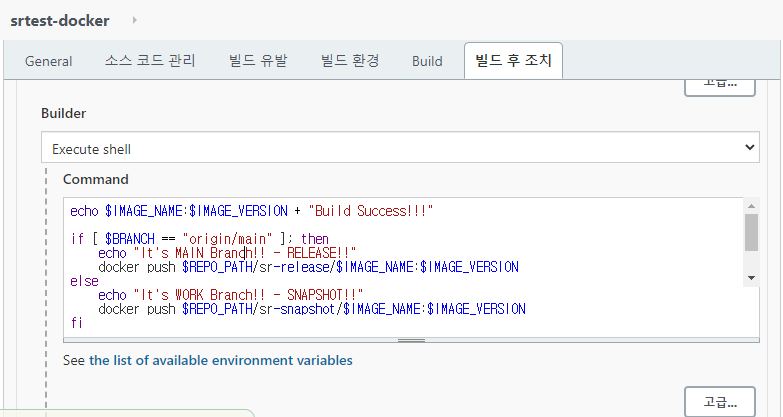
Task: Open the 빌드 유발 tab
Action: pos(258,61)
